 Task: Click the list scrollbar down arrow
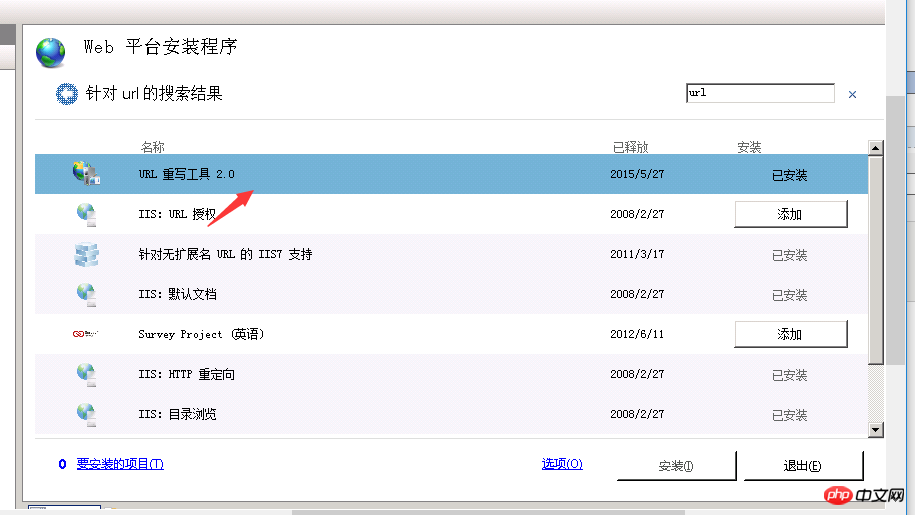coord(875,430)
